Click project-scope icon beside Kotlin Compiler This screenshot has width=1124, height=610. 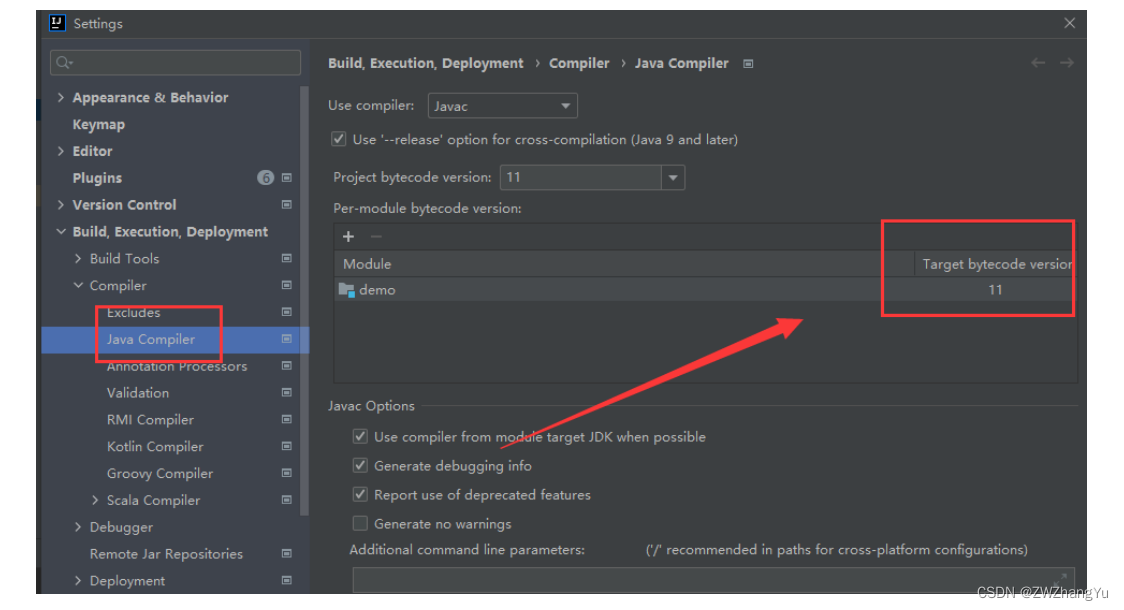[x=287, y=447]
